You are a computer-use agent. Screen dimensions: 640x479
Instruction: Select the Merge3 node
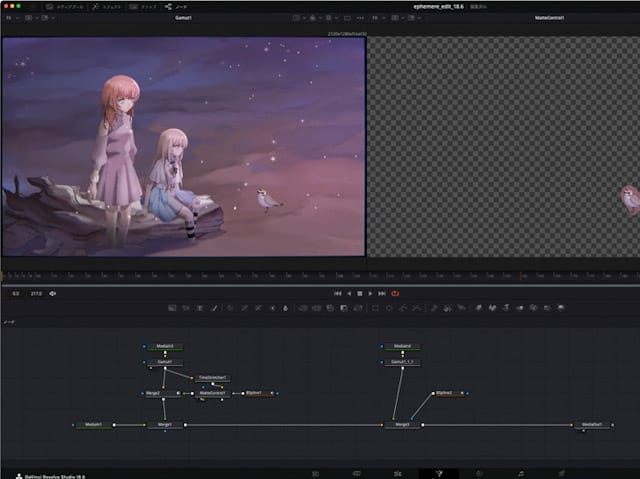point(402,425)
